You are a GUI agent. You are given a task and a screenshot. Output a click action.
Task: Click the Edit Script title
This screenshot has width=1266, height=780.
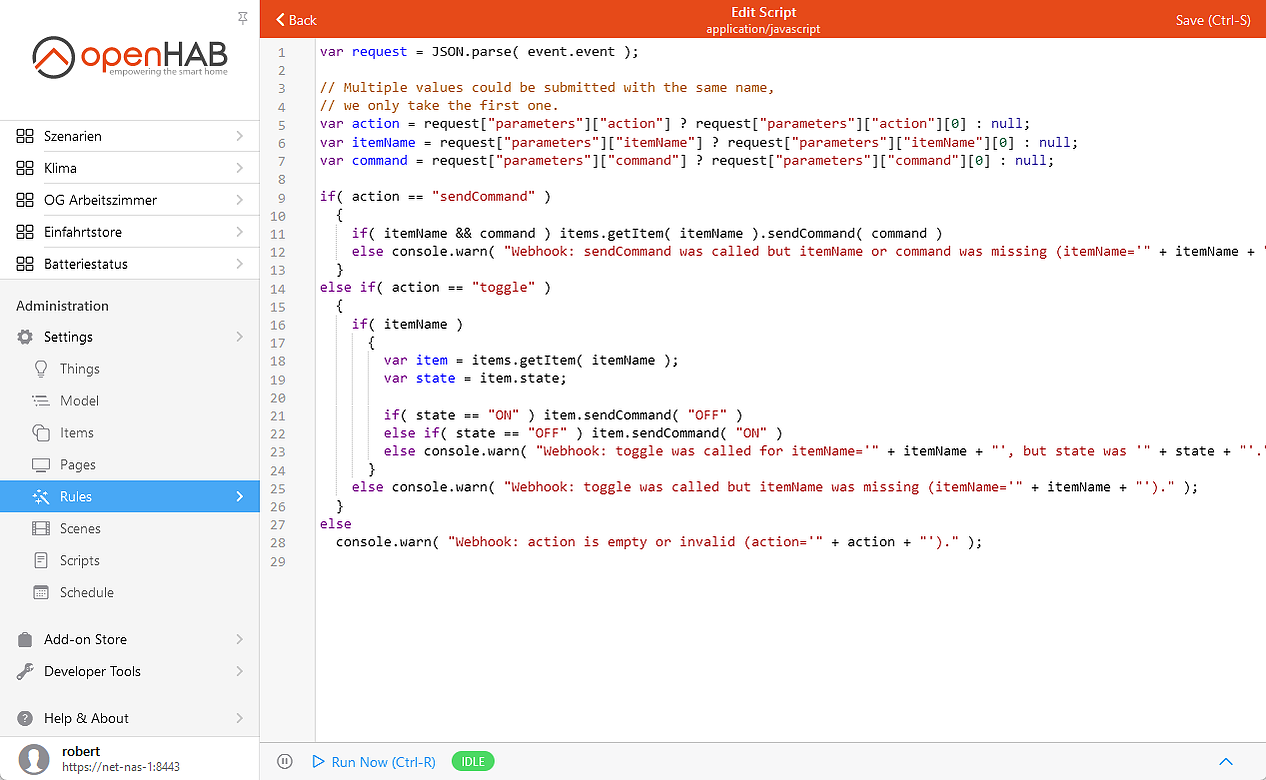[x=764, y=13]
